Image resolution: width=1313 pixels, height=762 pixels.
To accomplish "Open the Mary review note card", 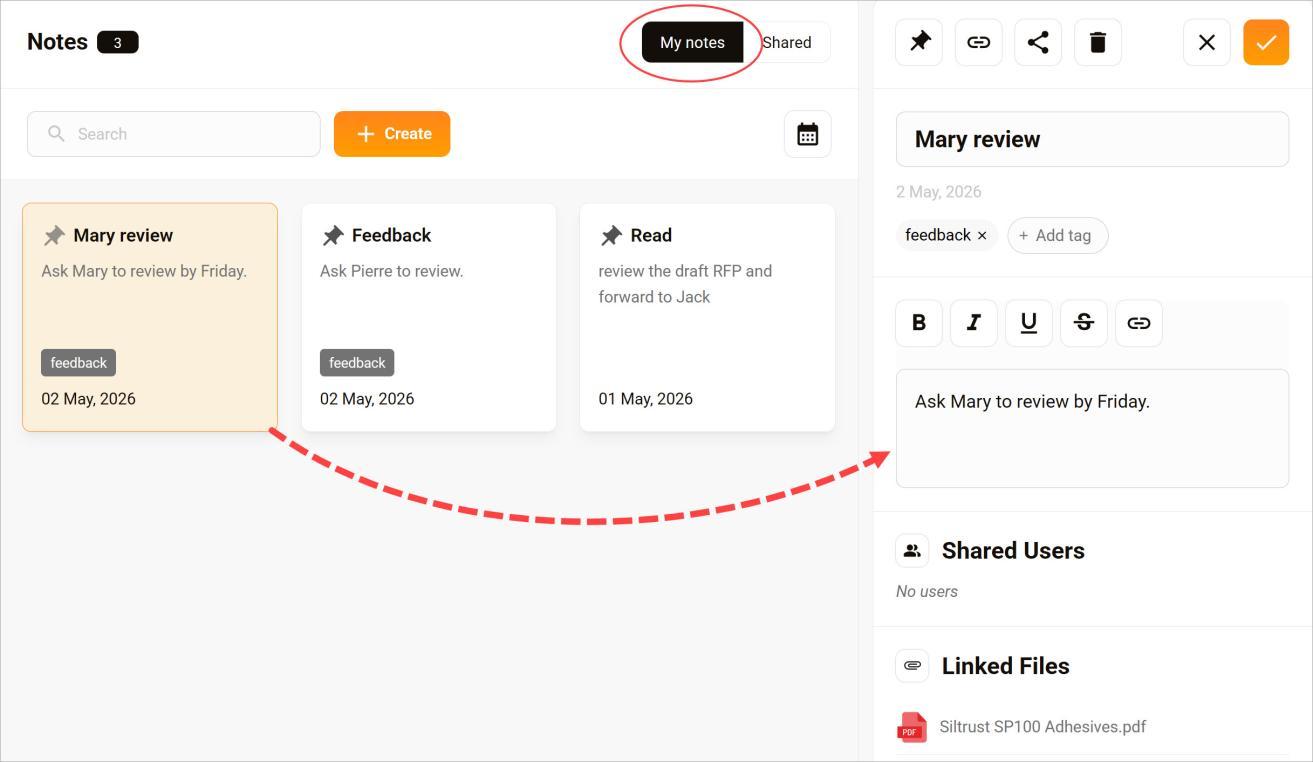I will (x=150, y=317).
